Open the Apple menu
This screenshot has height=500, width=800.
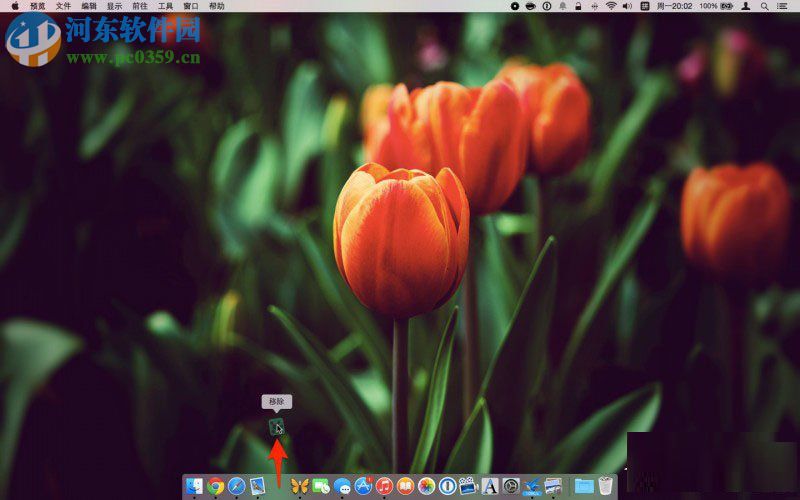pos(15,6)
